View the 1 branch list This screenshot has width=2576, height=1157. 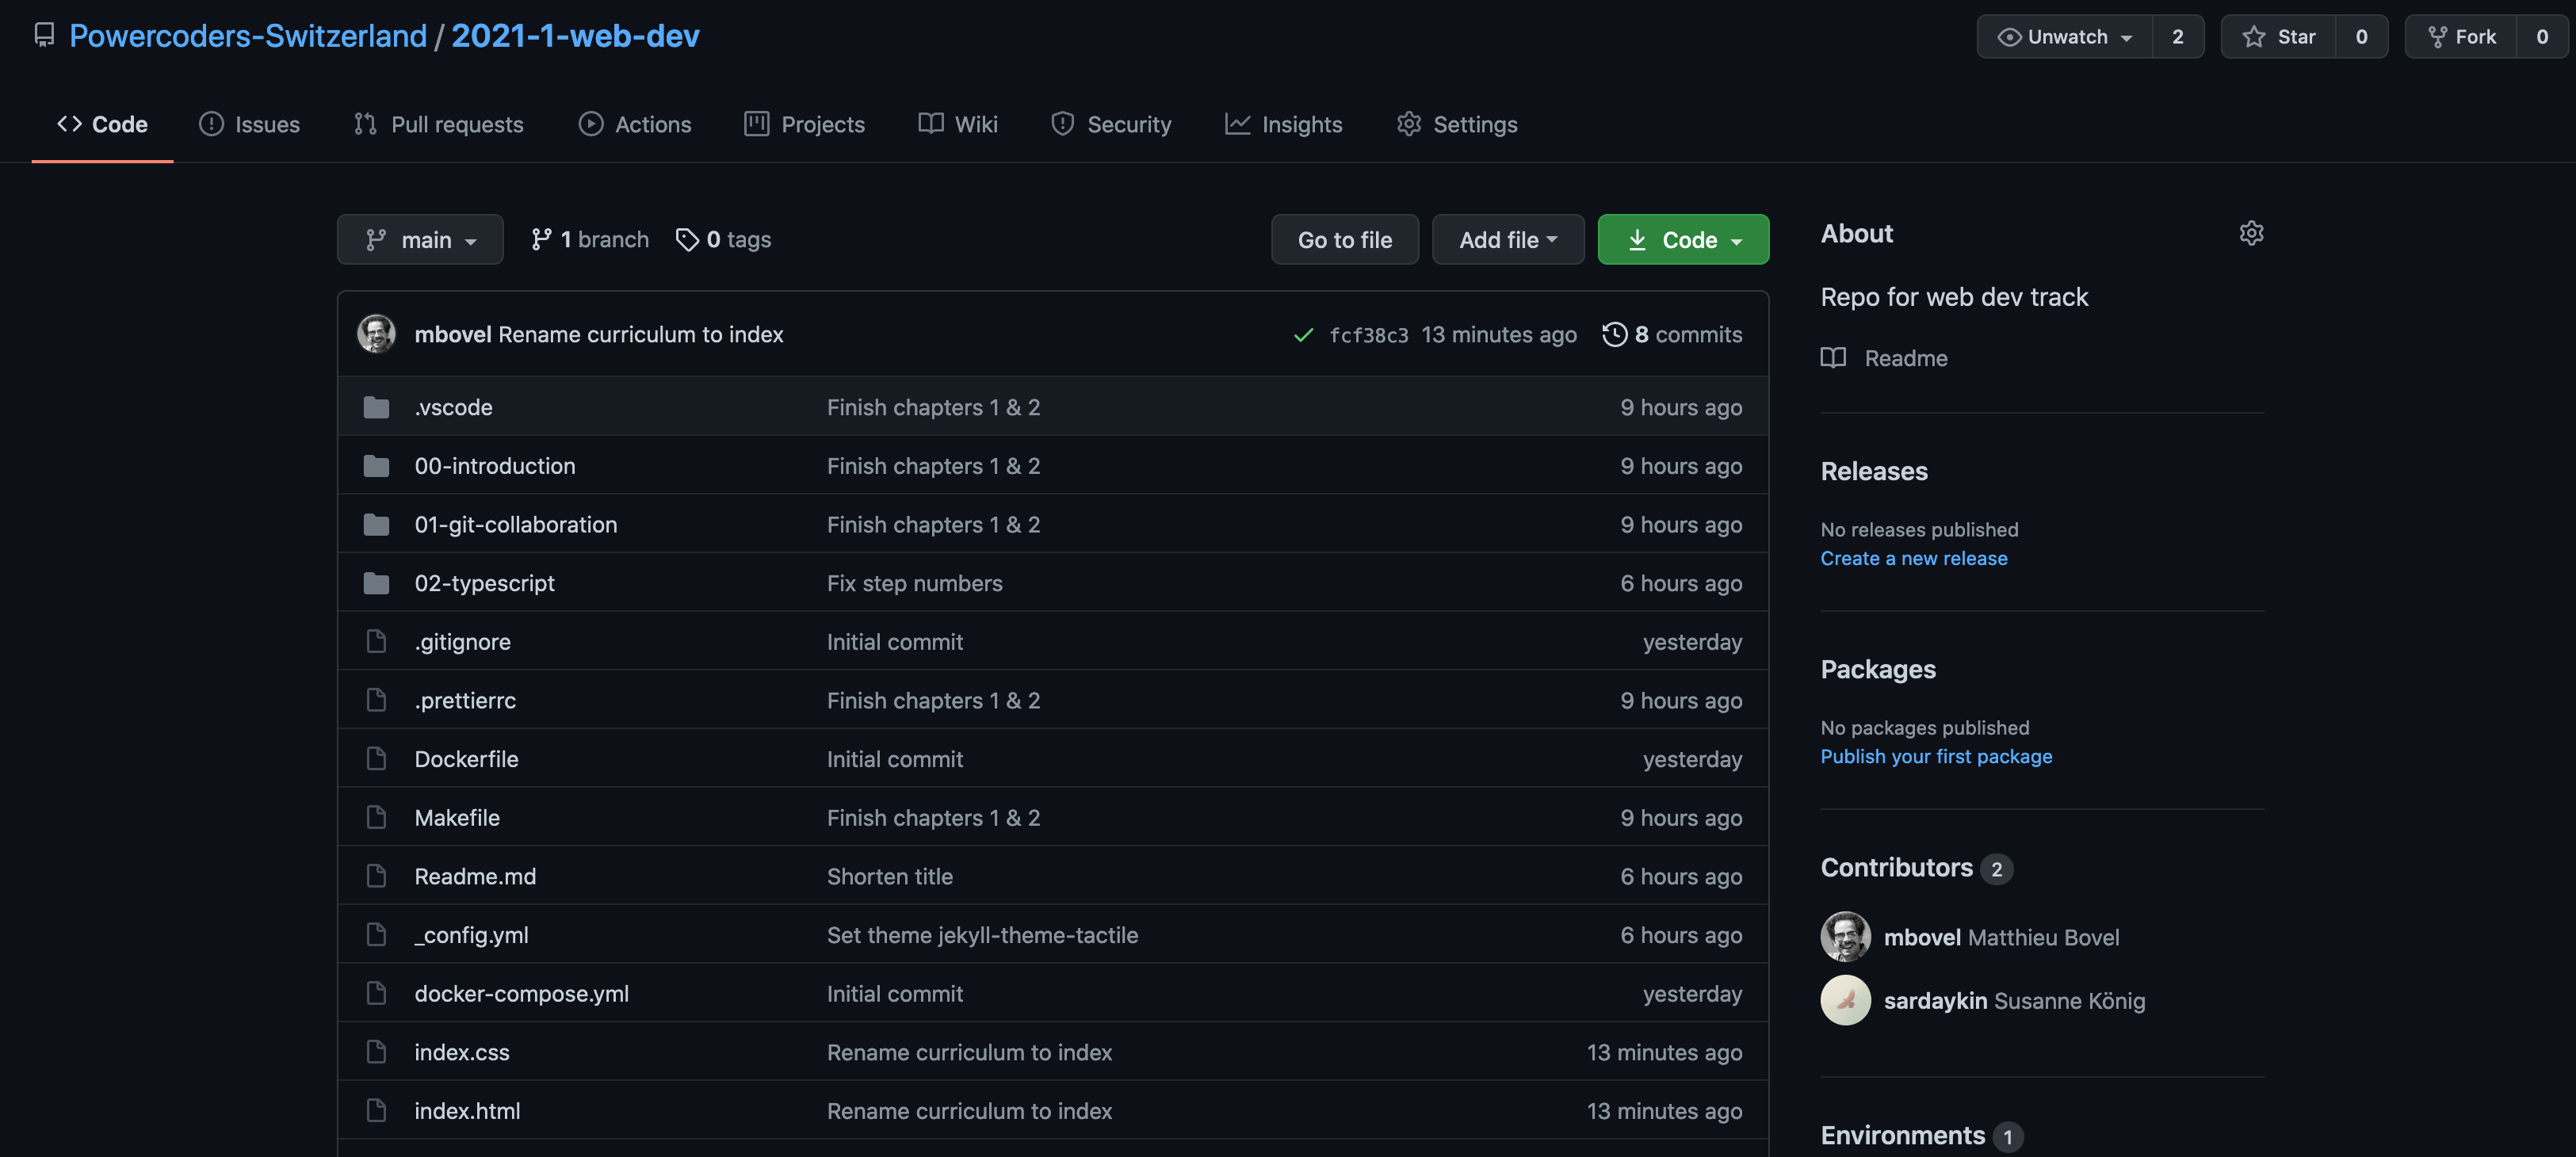590,240
